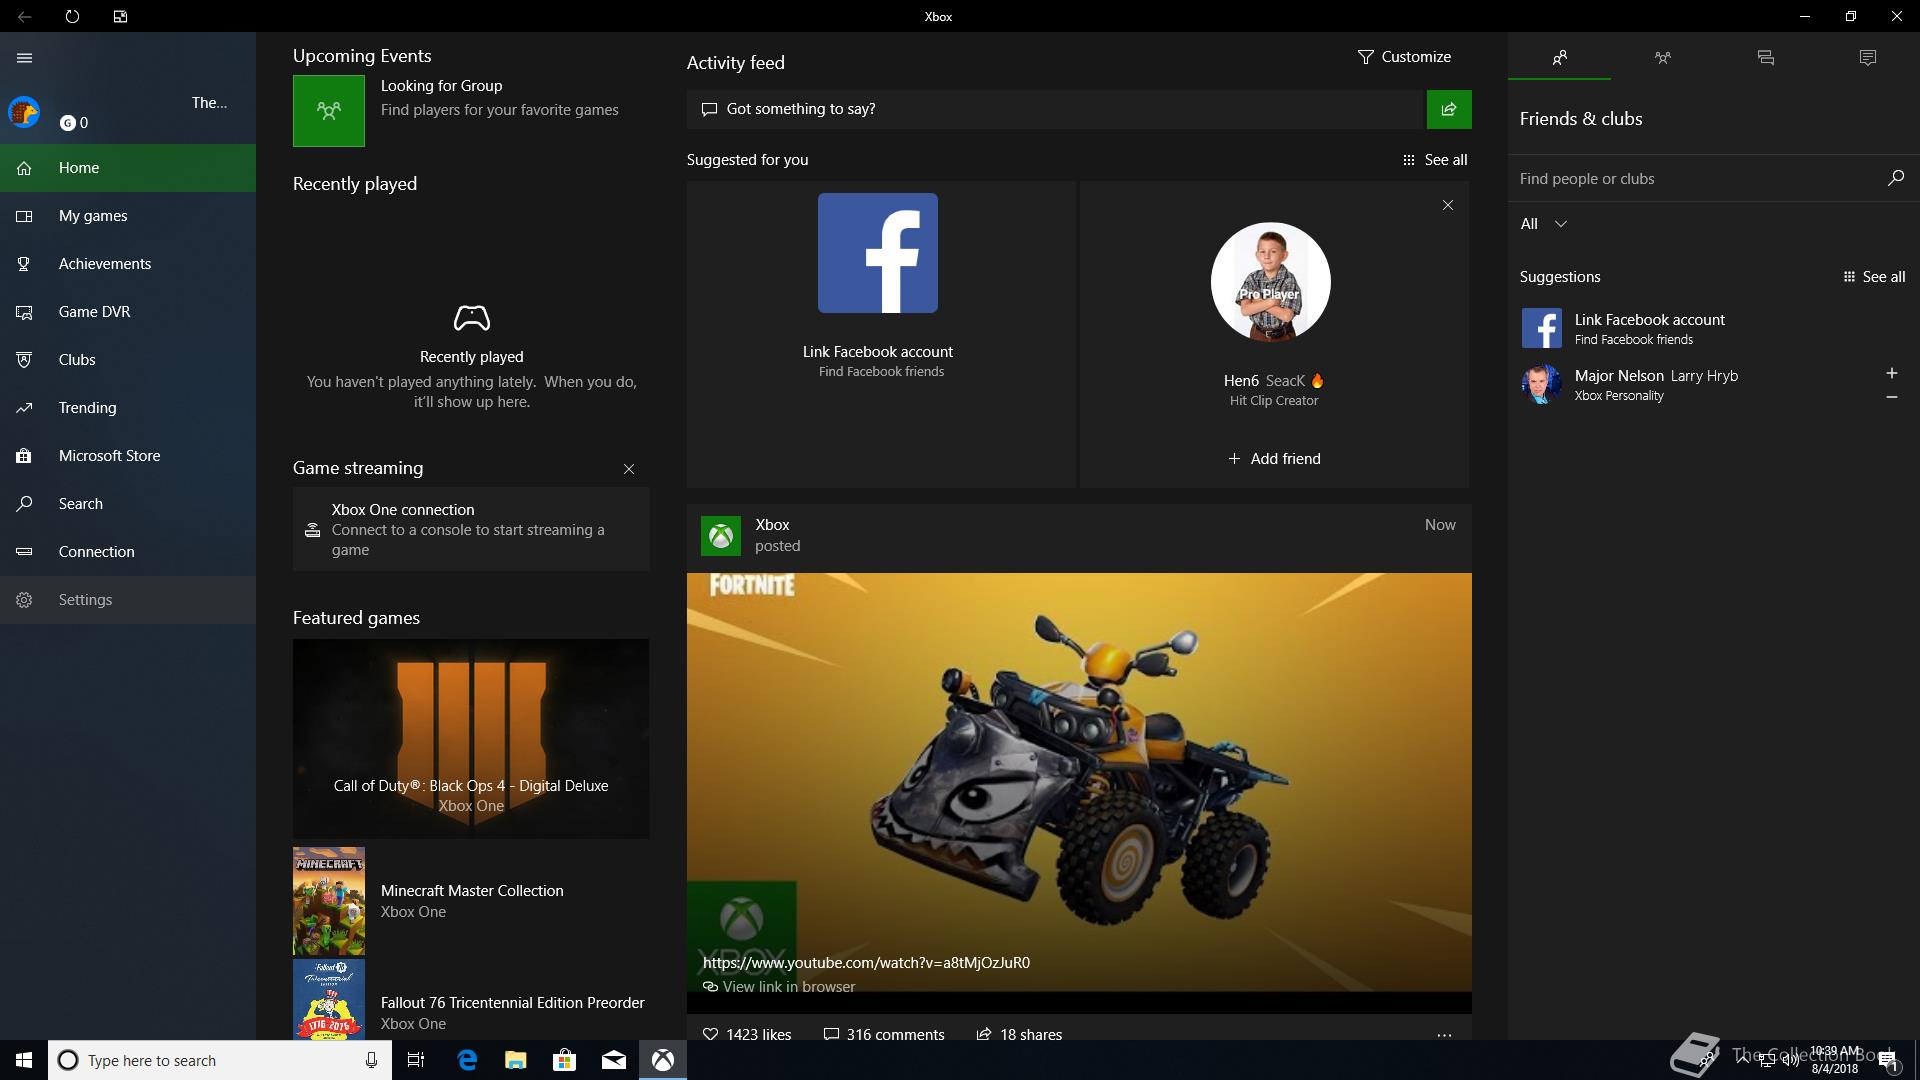The height and width of the screenshot is (1080, 1920).
Task: See all friend suggestions in right panel
Action: coord(1874,277)
